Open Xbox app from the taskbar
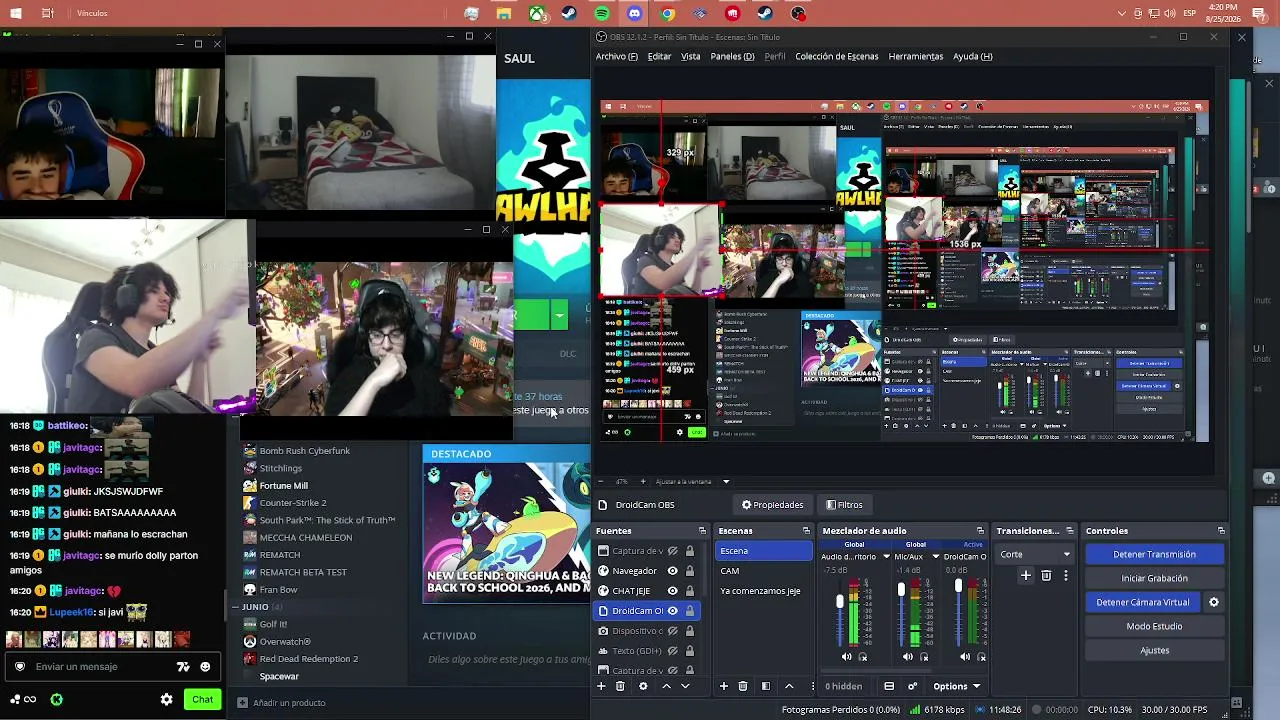The width and height of the screenshot is (1280, 720). coord(537,14)
